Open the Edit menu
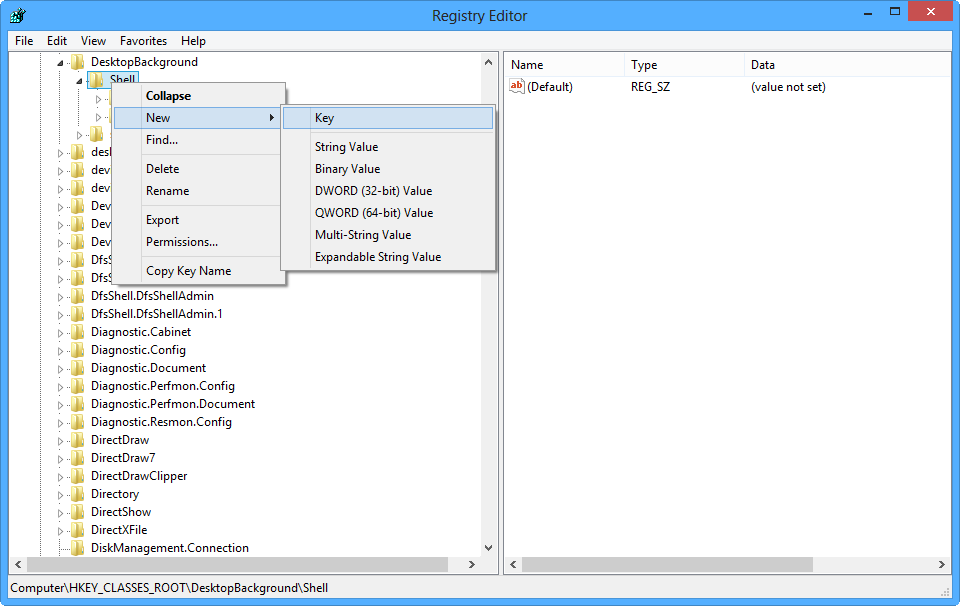 (x=57, y=41)
